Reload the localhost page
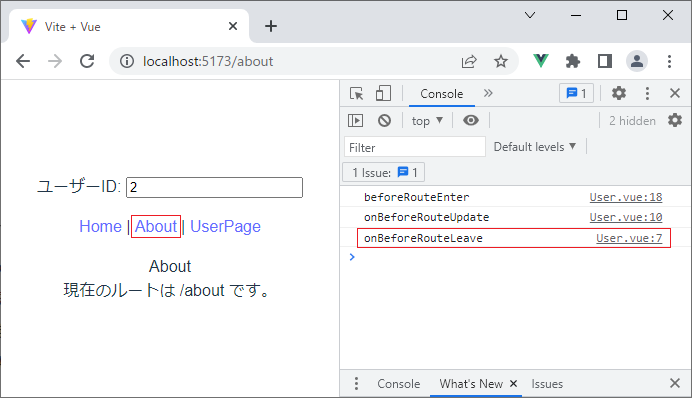The height and width of the screenshot is (398, 692). [87, 61]
